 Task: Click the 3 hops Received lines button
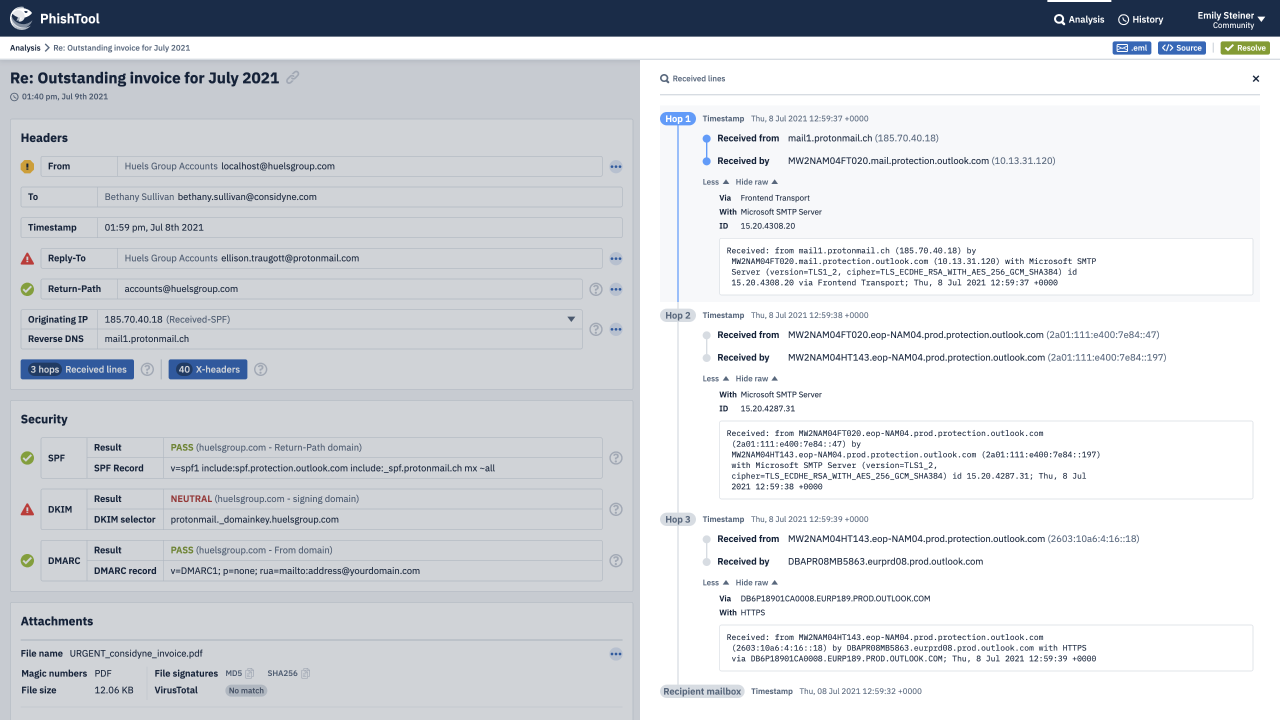pos(77,369)
